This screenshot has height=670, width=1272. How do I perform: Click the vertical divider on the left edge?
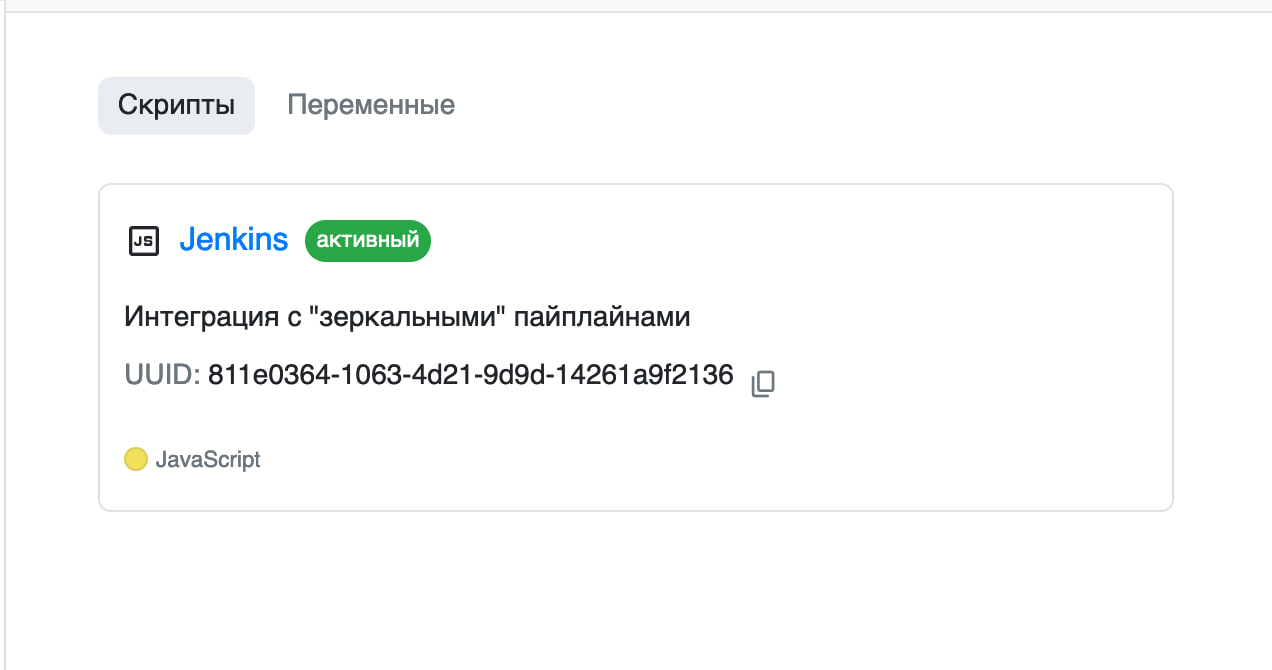[5, 340]
